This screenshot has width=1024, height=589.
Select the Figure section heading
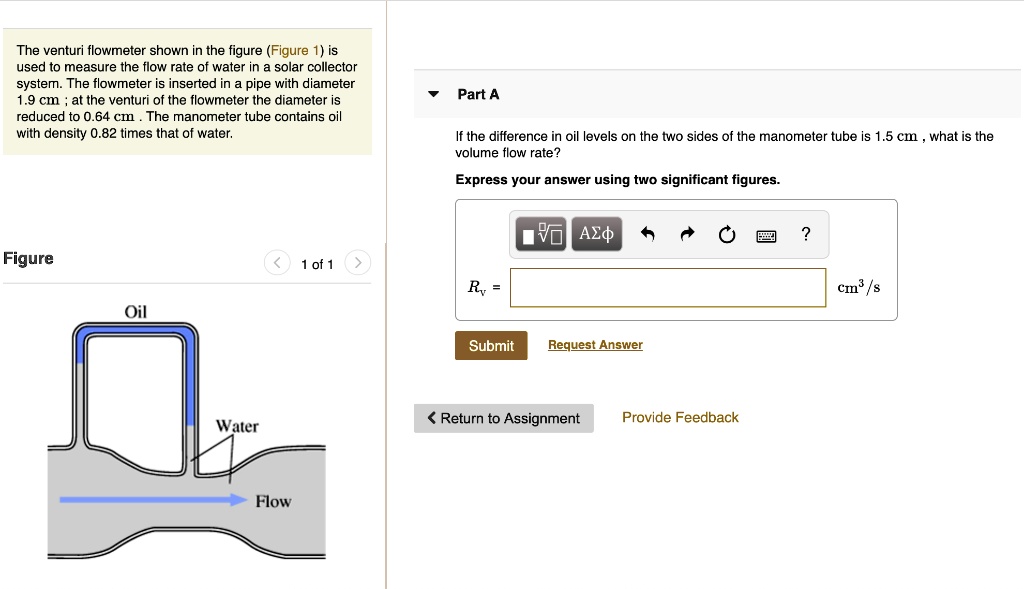(28, 258)
